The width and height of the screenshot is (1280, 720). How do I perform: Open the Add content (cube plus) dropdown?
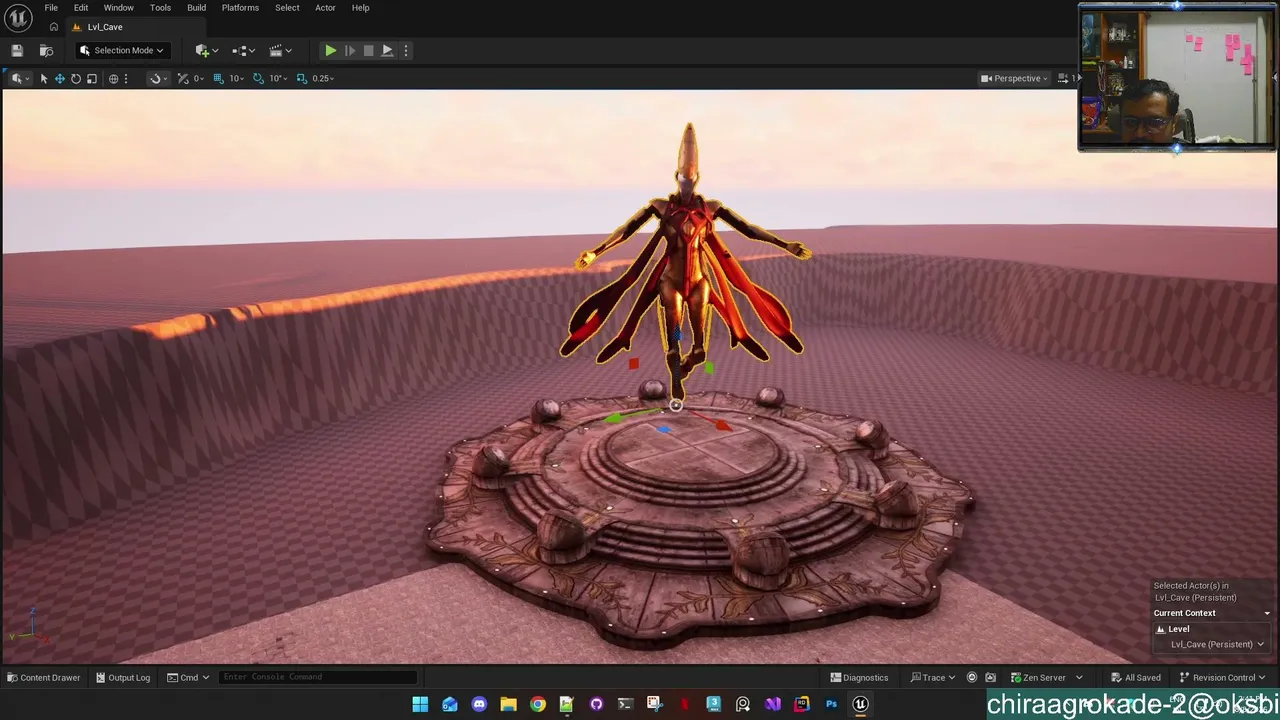207,50
